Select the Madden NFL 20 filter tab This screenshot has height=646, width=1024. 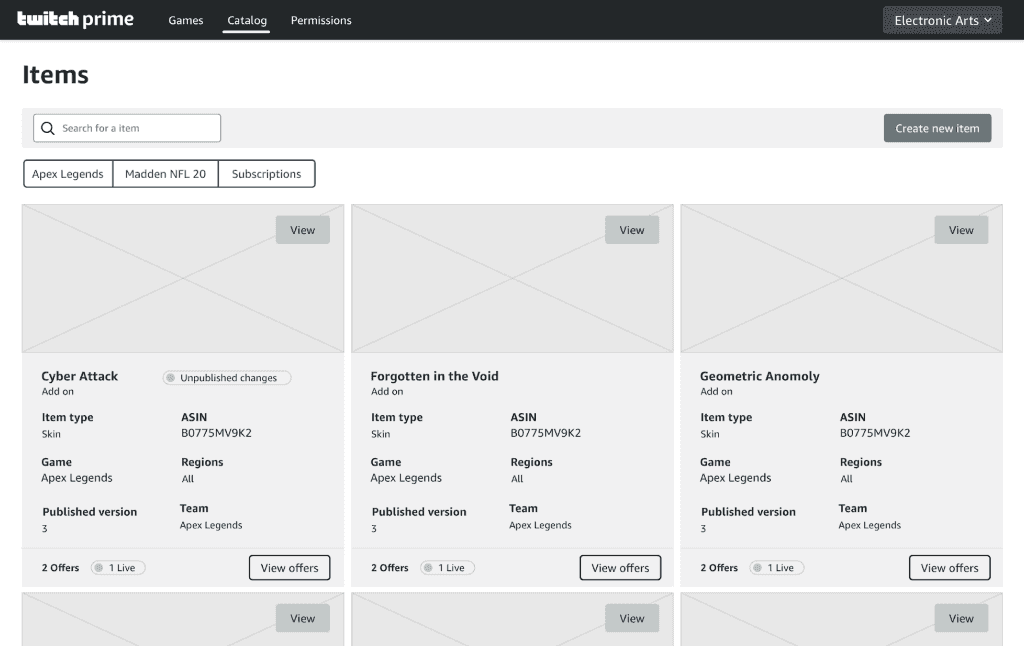point(165,174)
